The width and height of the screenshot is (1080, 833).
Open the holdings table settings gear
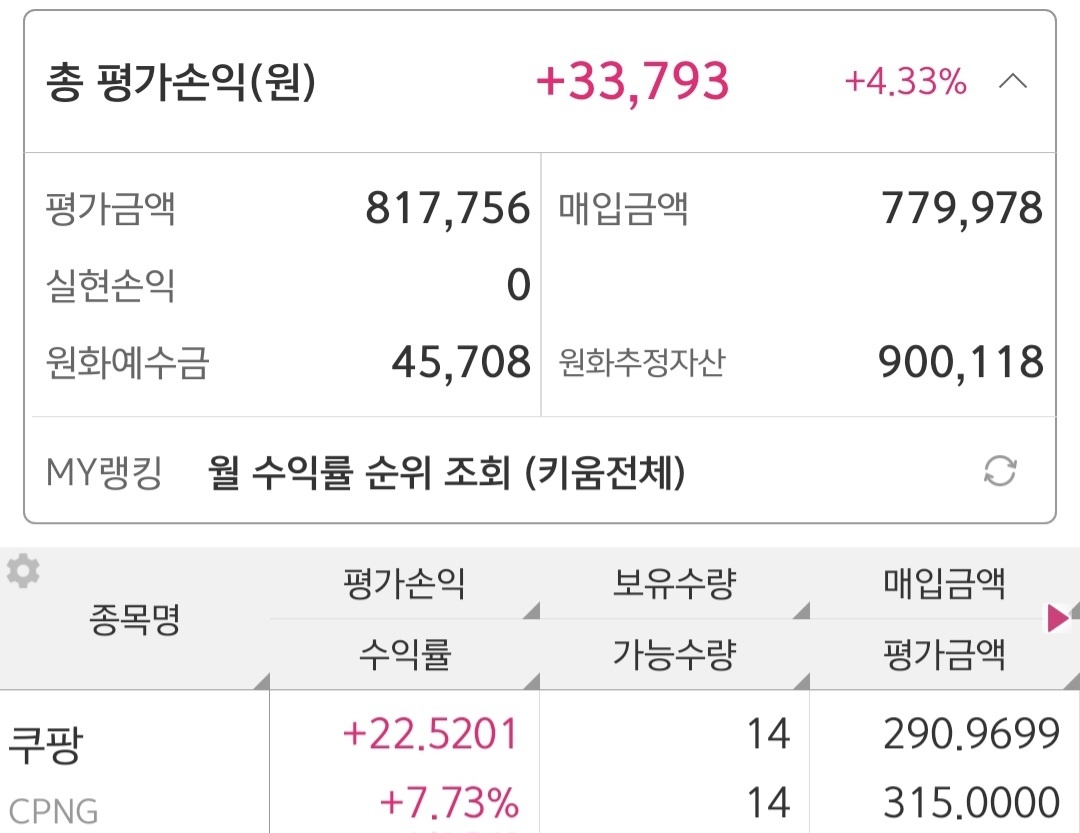[23, 572]
